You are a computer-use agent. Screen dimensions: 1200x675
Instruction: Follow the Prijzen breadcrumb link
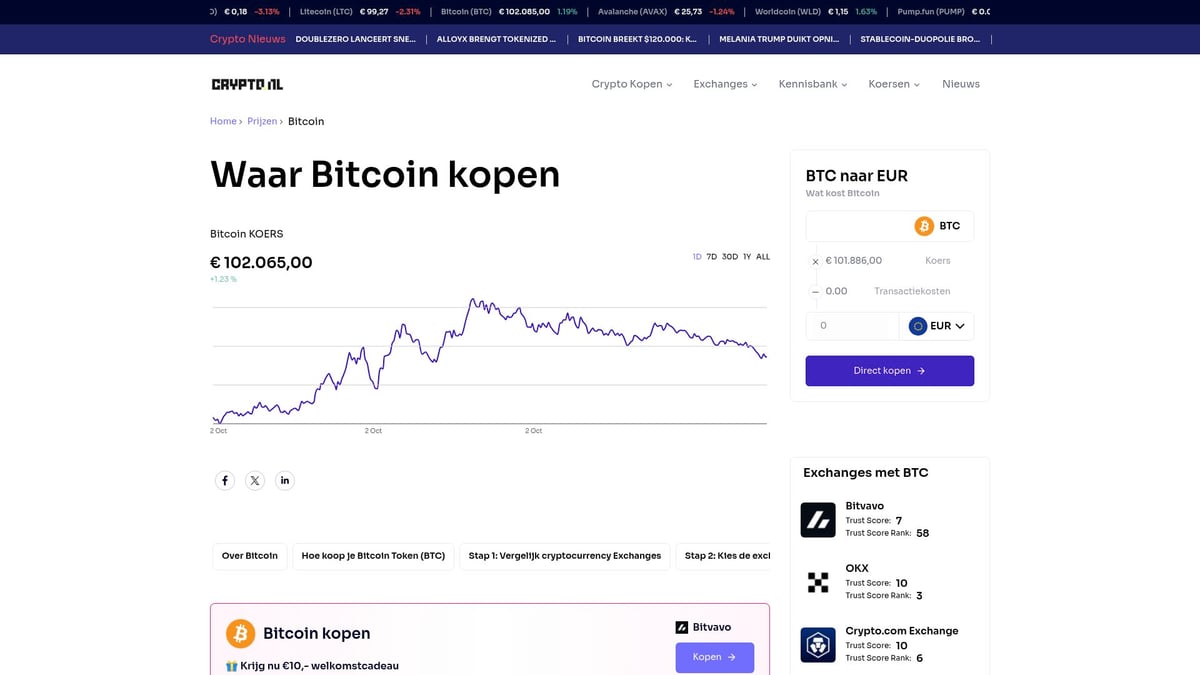coord(262,121)
